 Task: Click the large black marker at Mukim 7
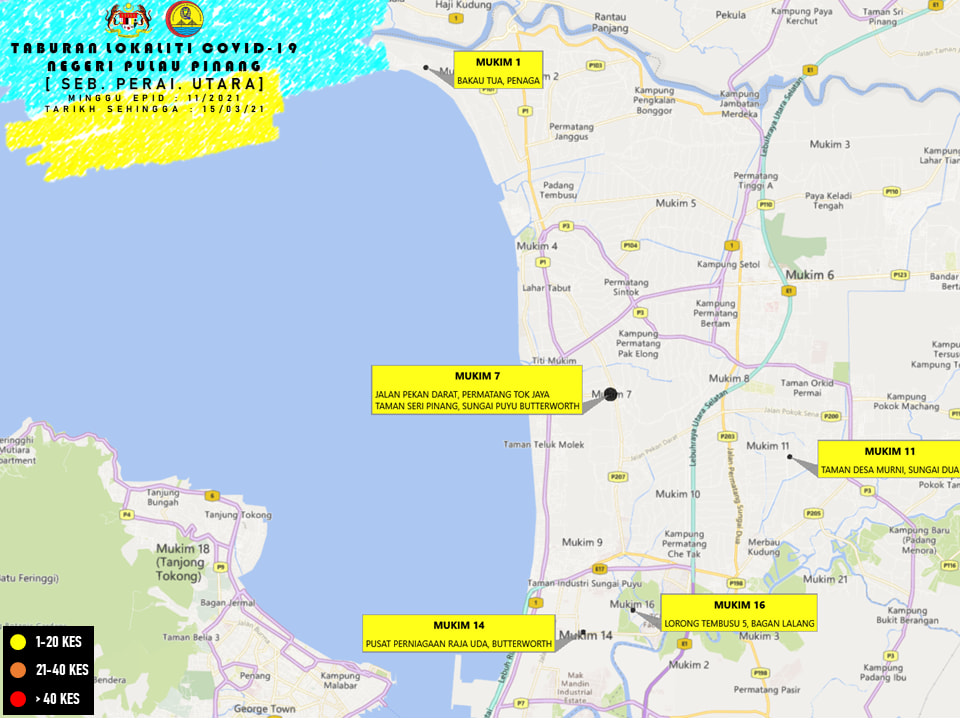click(610, 394)
